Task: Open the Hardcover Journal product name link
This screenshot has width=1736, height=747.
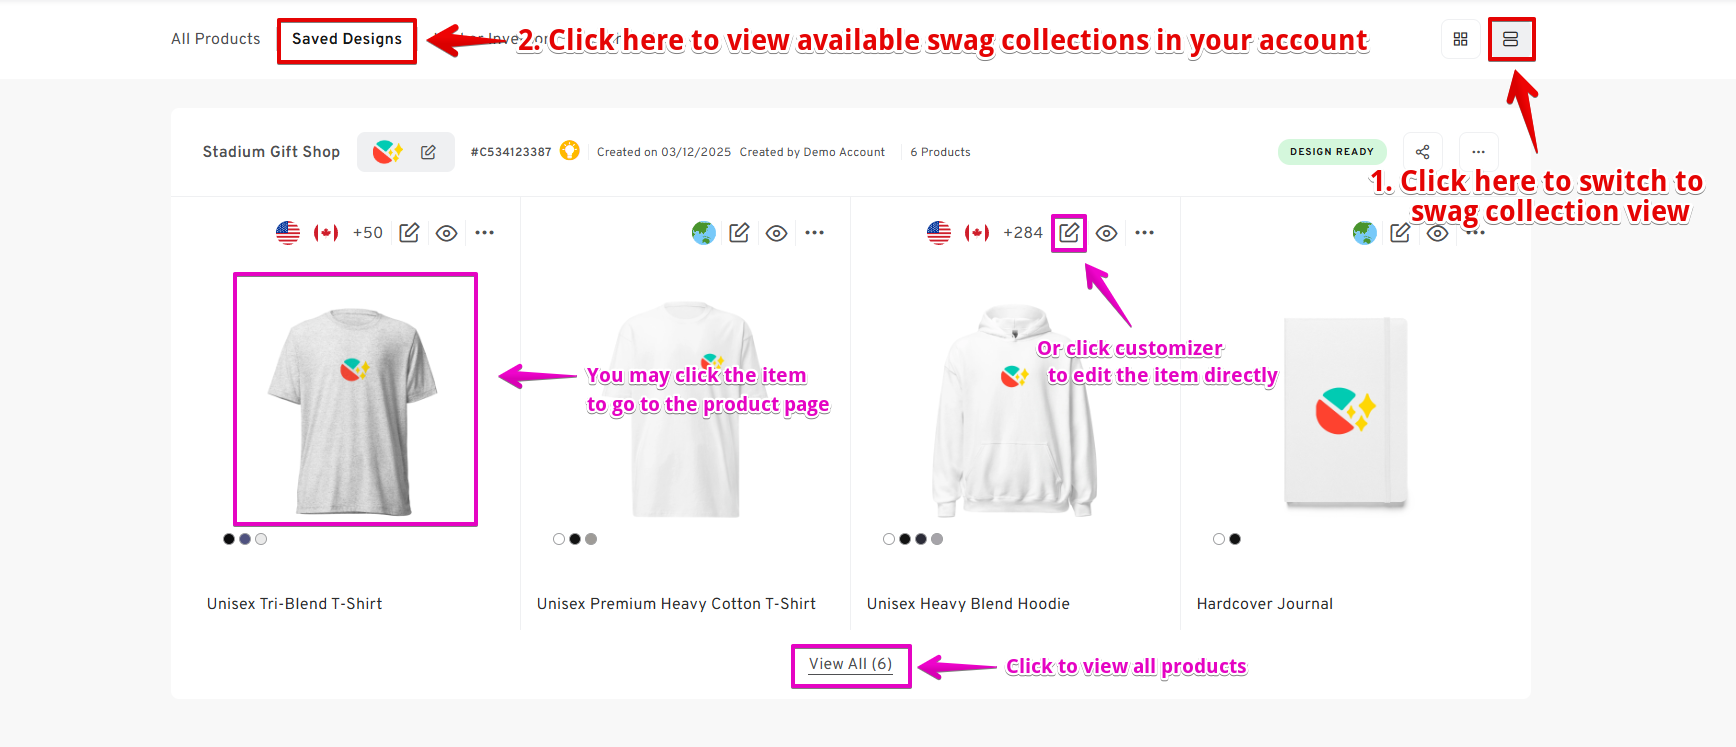Action: click(1264, 604)
